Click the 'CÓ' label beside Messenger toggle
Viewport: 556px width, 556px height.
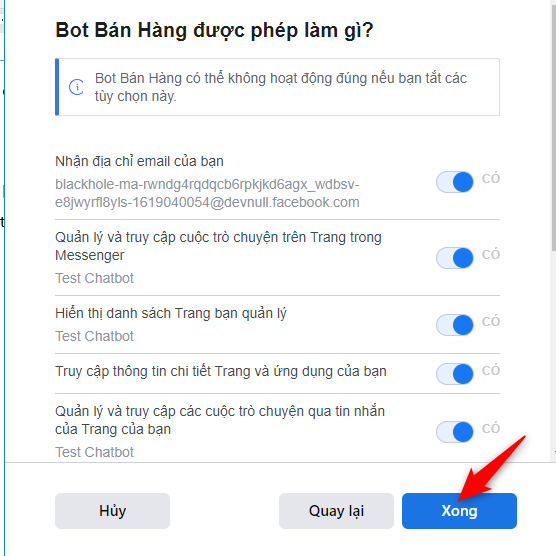(491, 254)
